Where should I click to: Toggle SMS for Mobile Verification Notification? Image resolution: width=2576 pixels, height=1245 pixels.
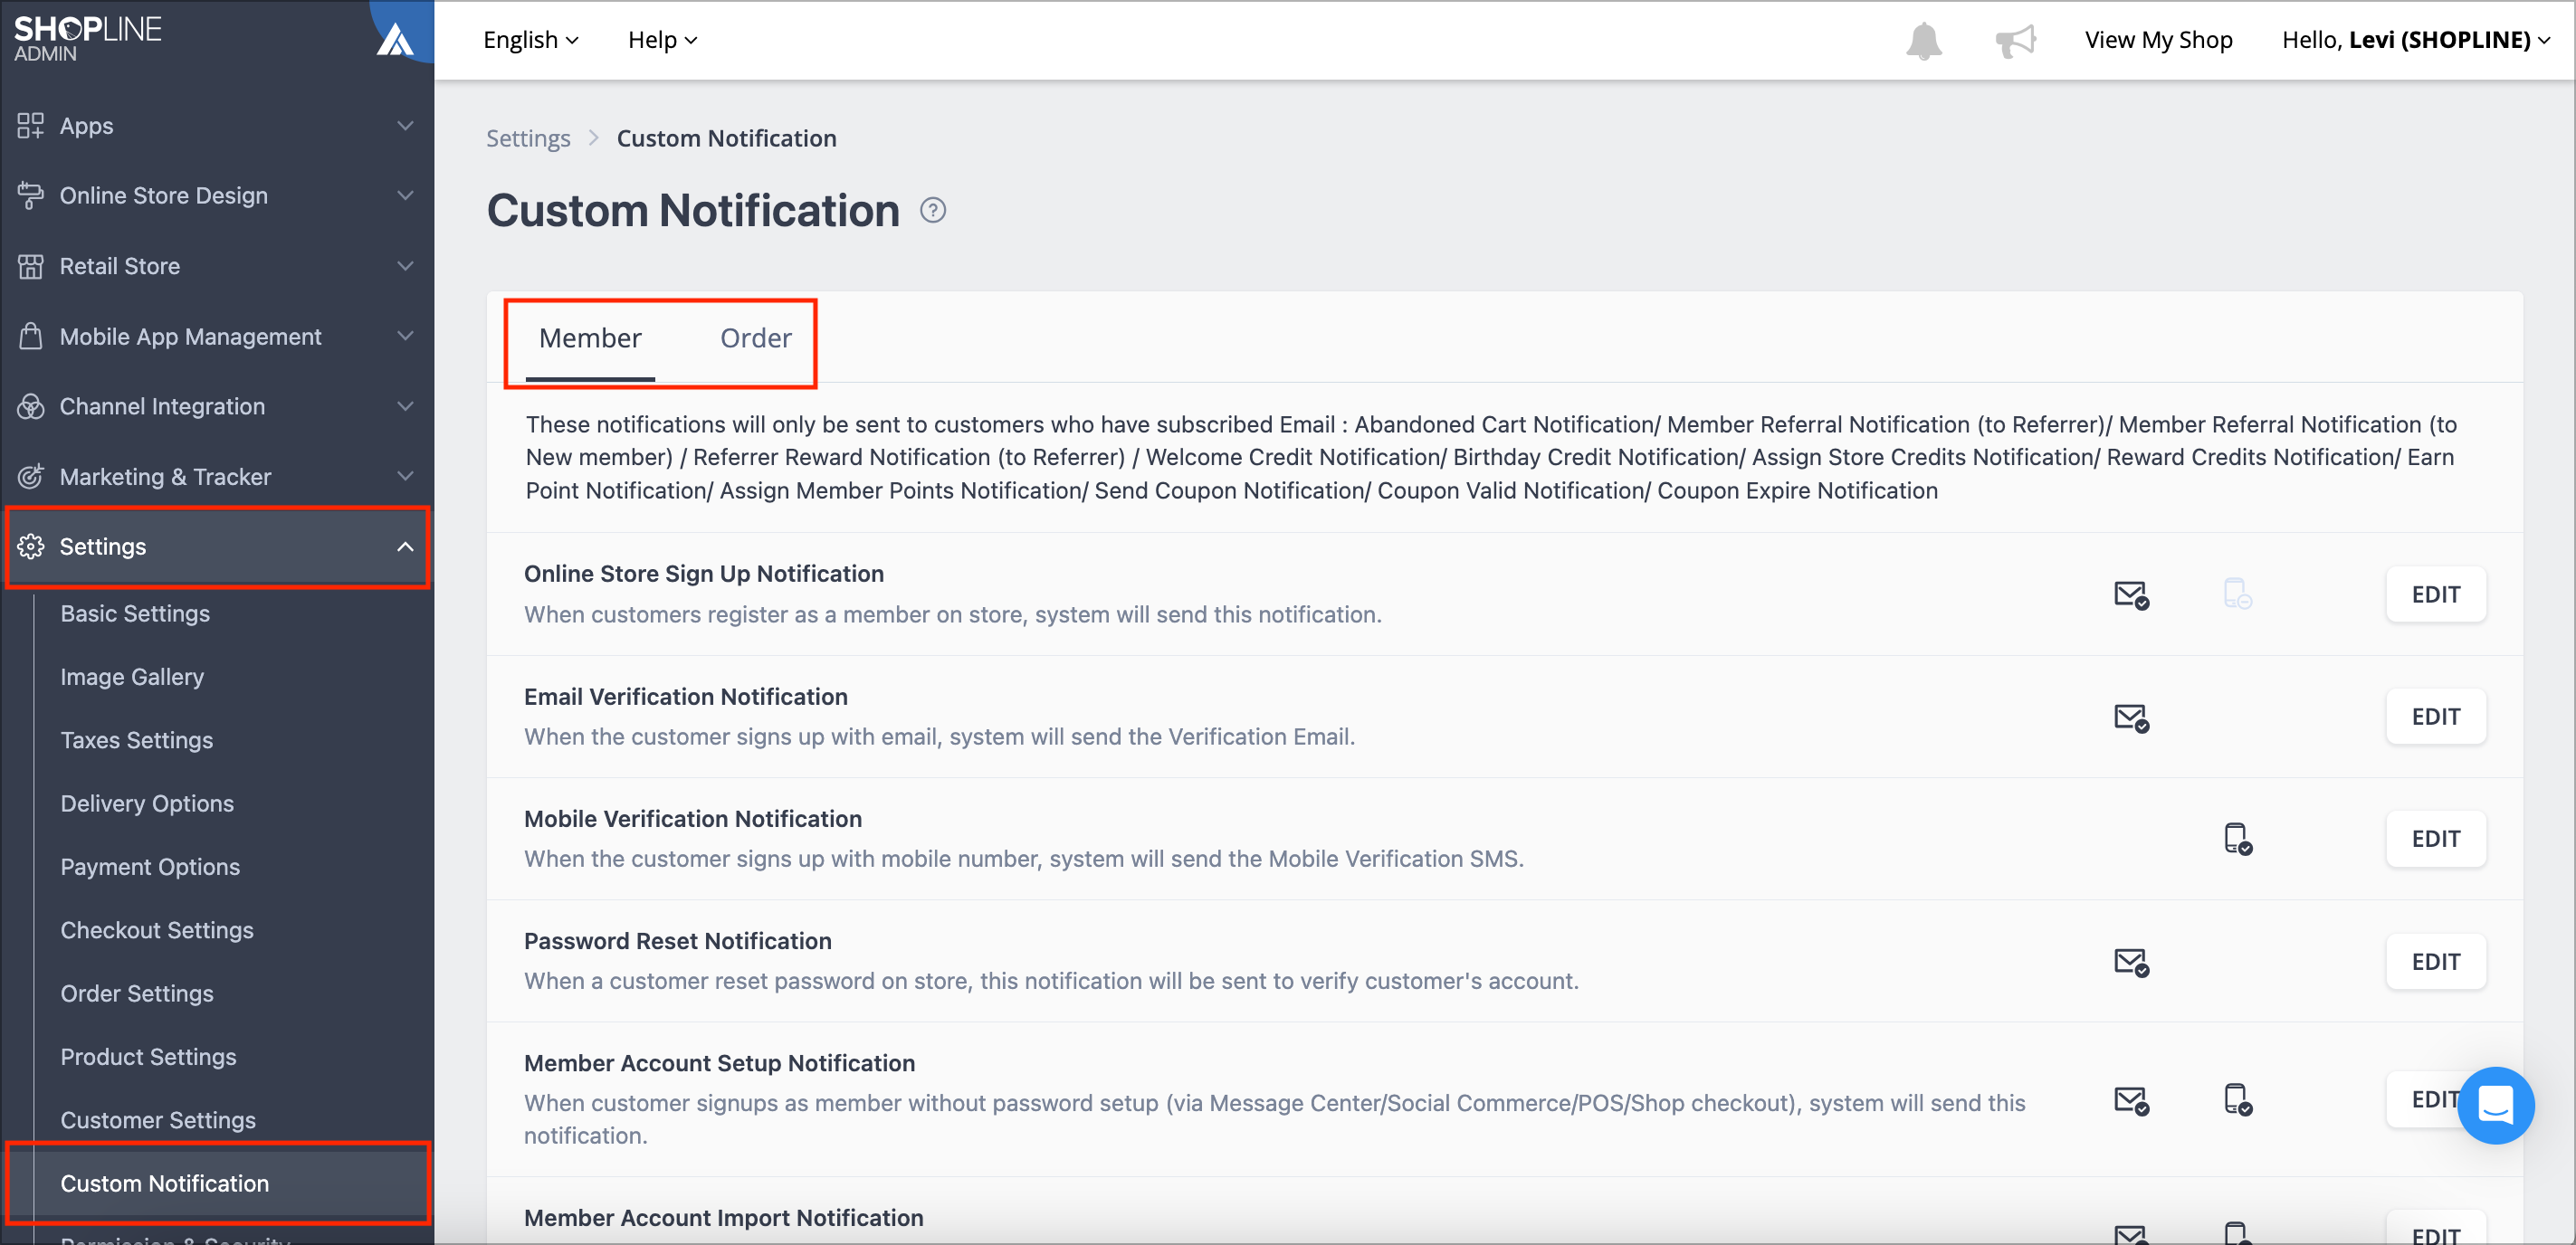[2237, 839]
